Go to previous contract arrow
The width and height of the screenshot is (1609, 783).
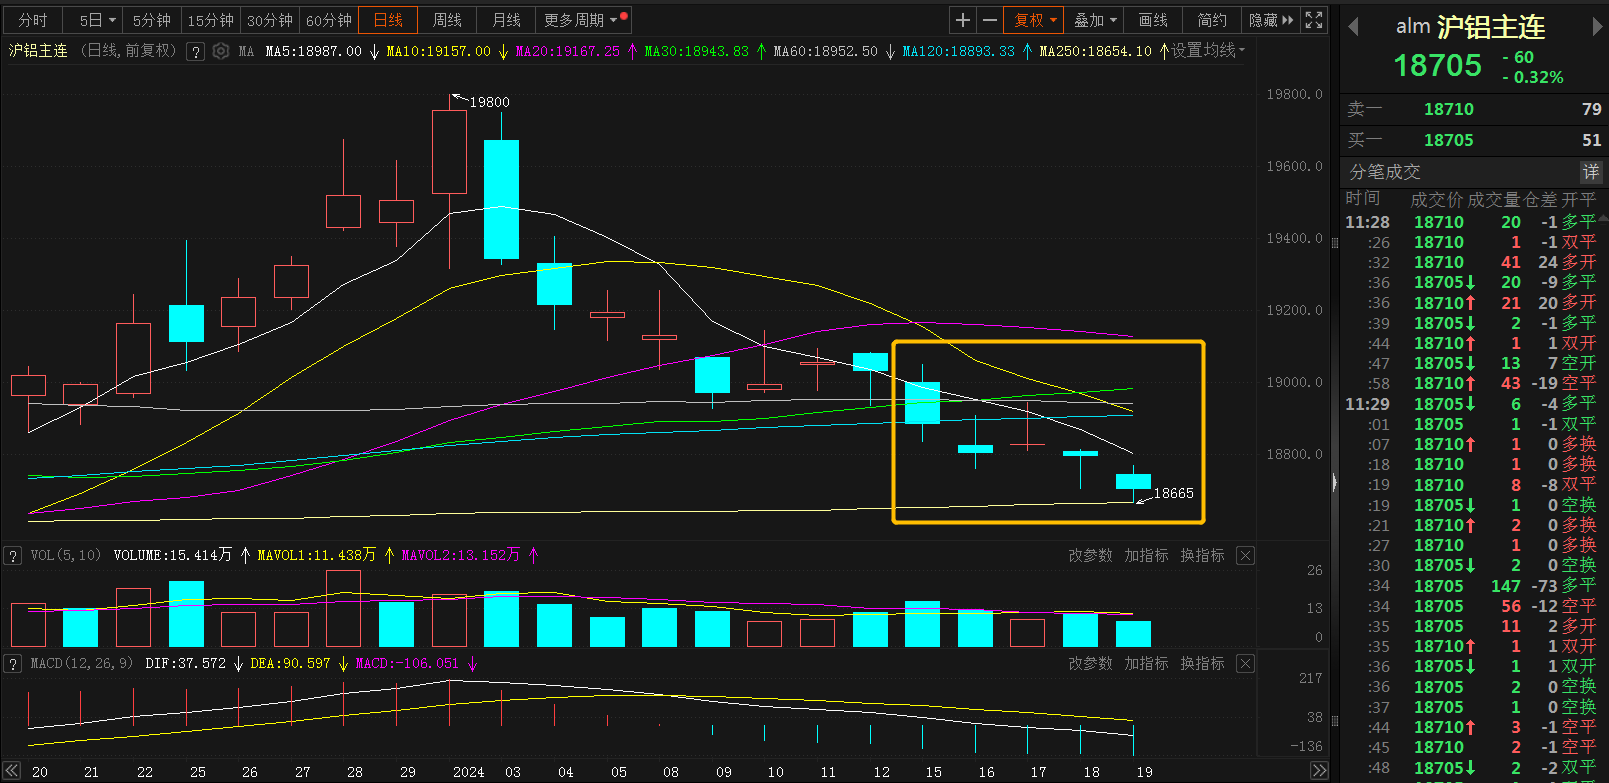click(x=1354, y=28)
